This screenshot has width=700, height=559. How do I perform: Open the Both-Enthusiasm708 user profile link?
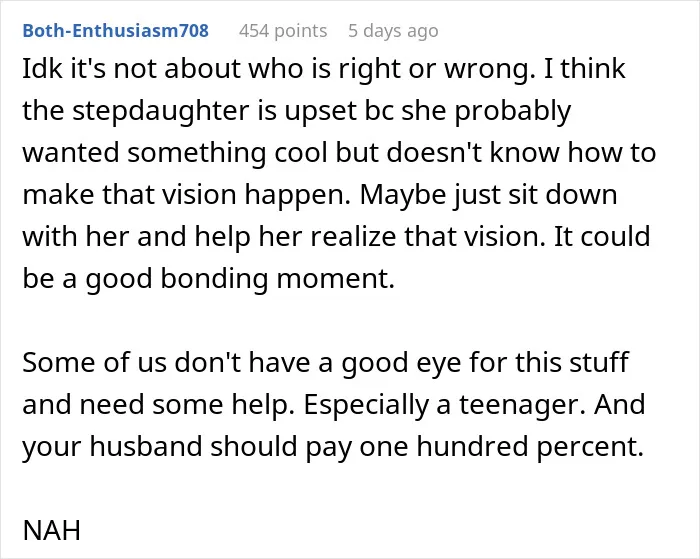tap(116, 31)
